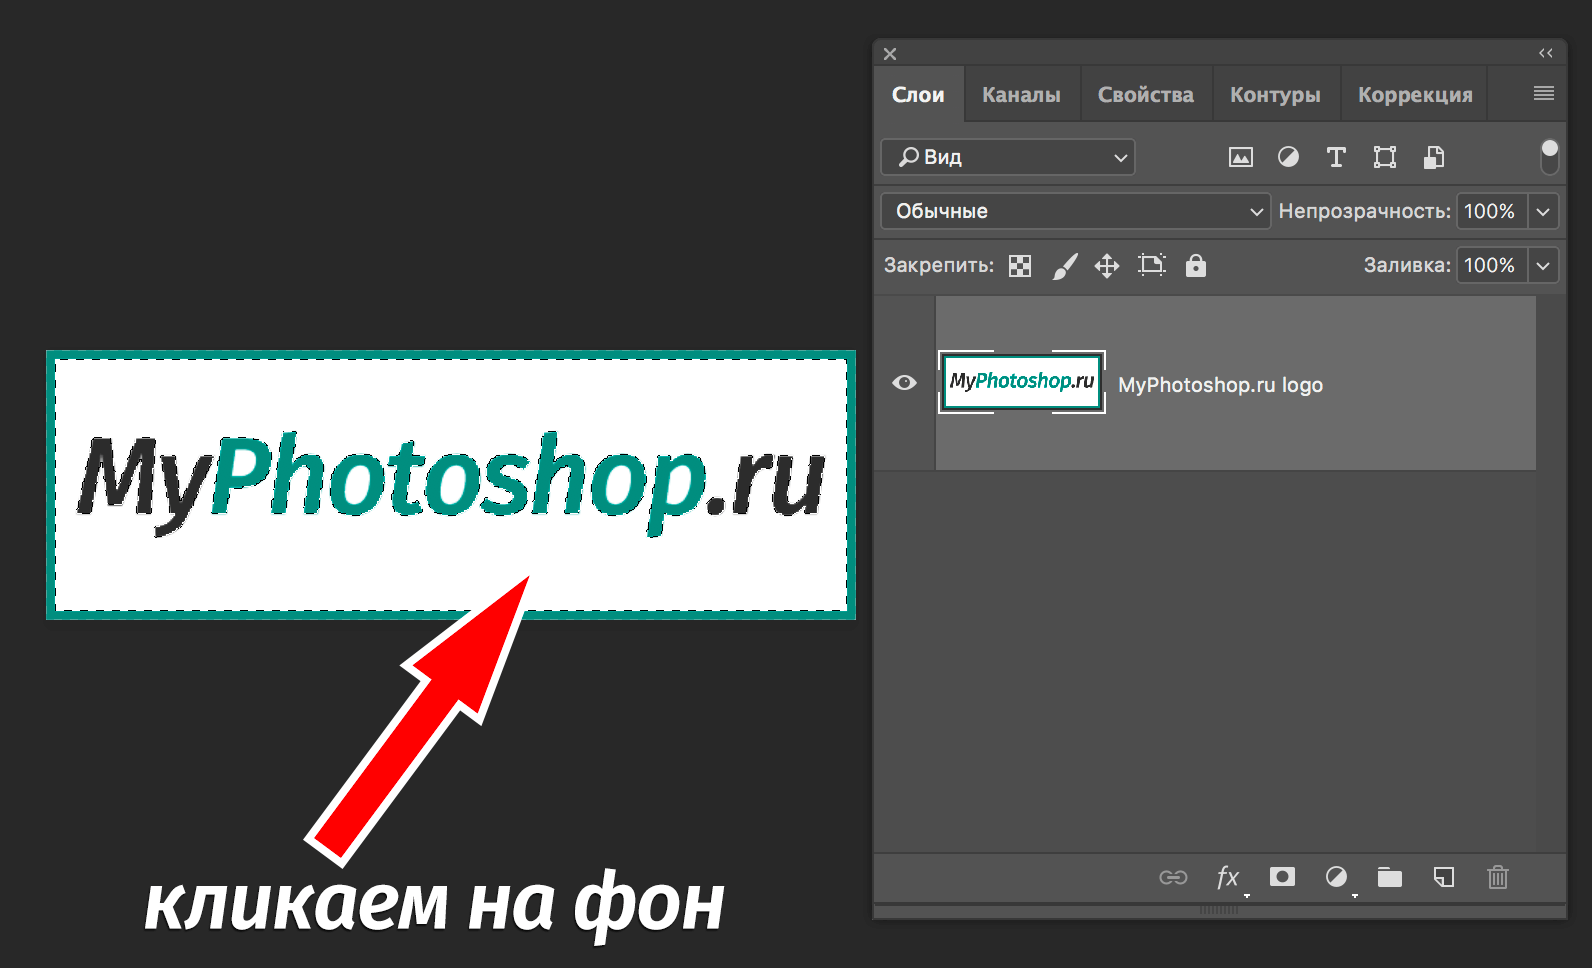Click link layers icon

[x=1173, y=877]
